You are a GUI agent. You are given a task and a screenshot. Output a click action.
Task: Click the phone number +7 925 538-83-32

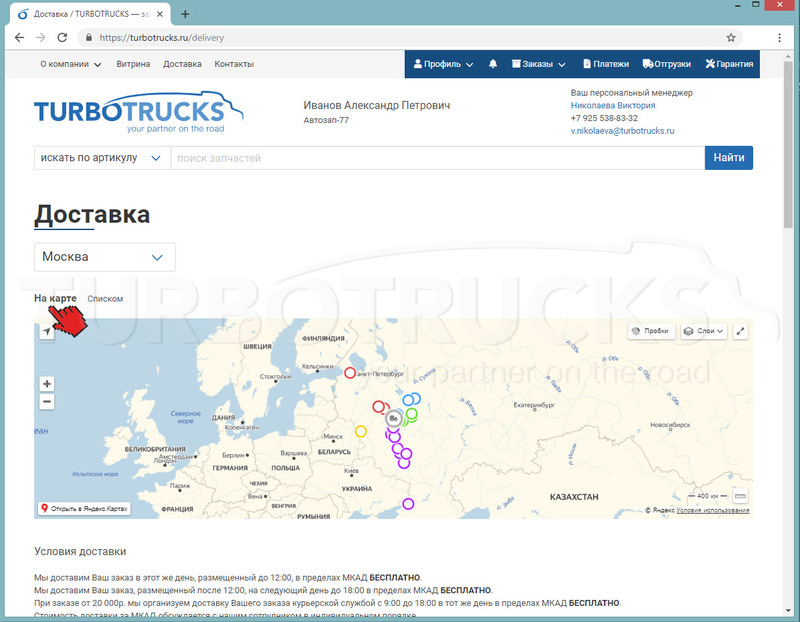pos(604,118)
